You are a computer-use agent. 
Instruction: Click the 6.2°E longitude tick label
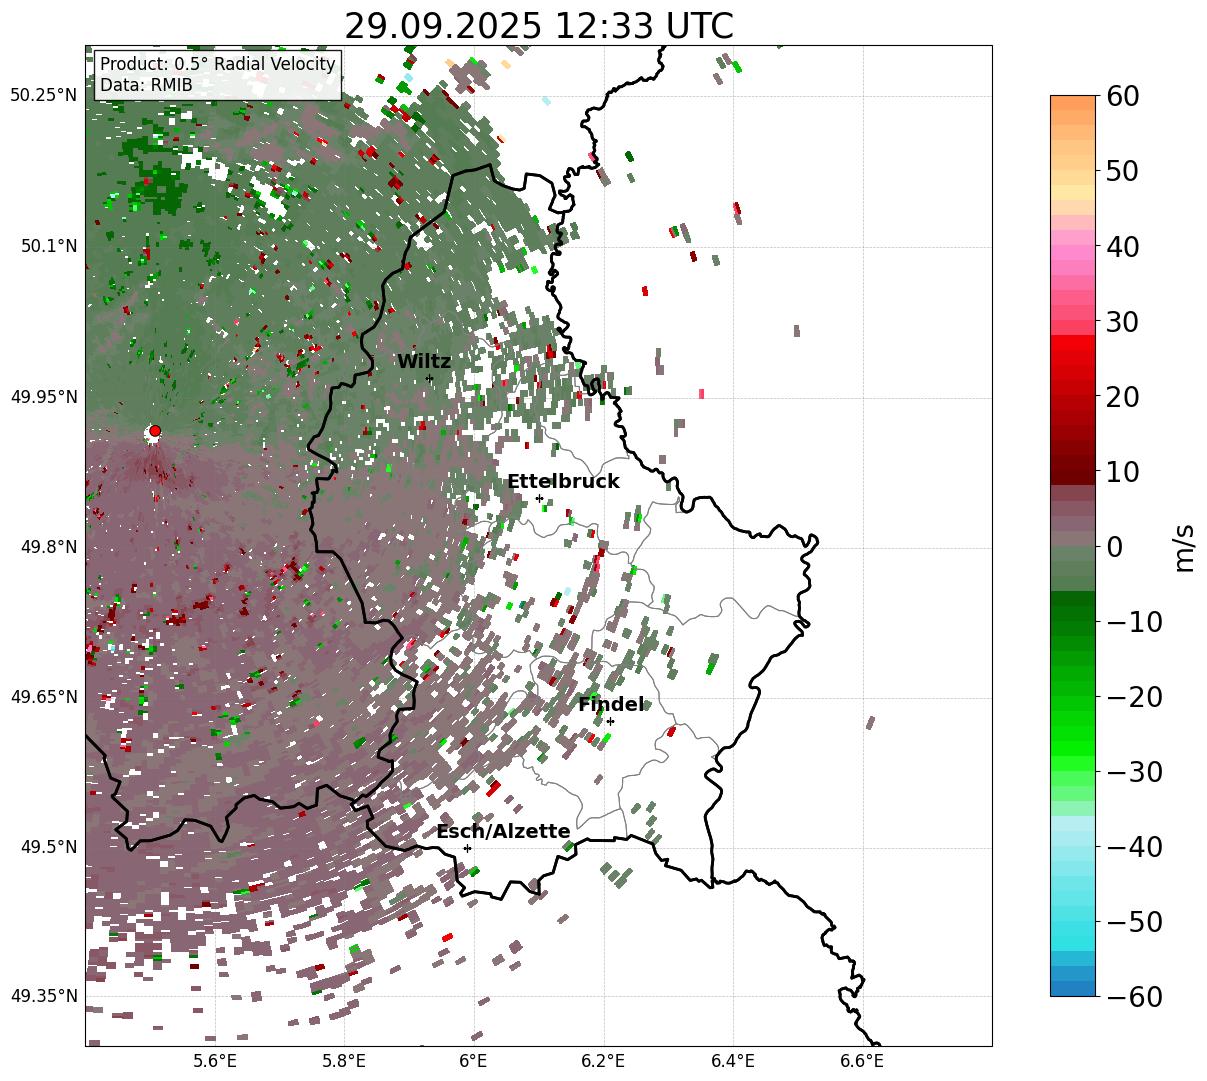click(x=603, y=1062)
